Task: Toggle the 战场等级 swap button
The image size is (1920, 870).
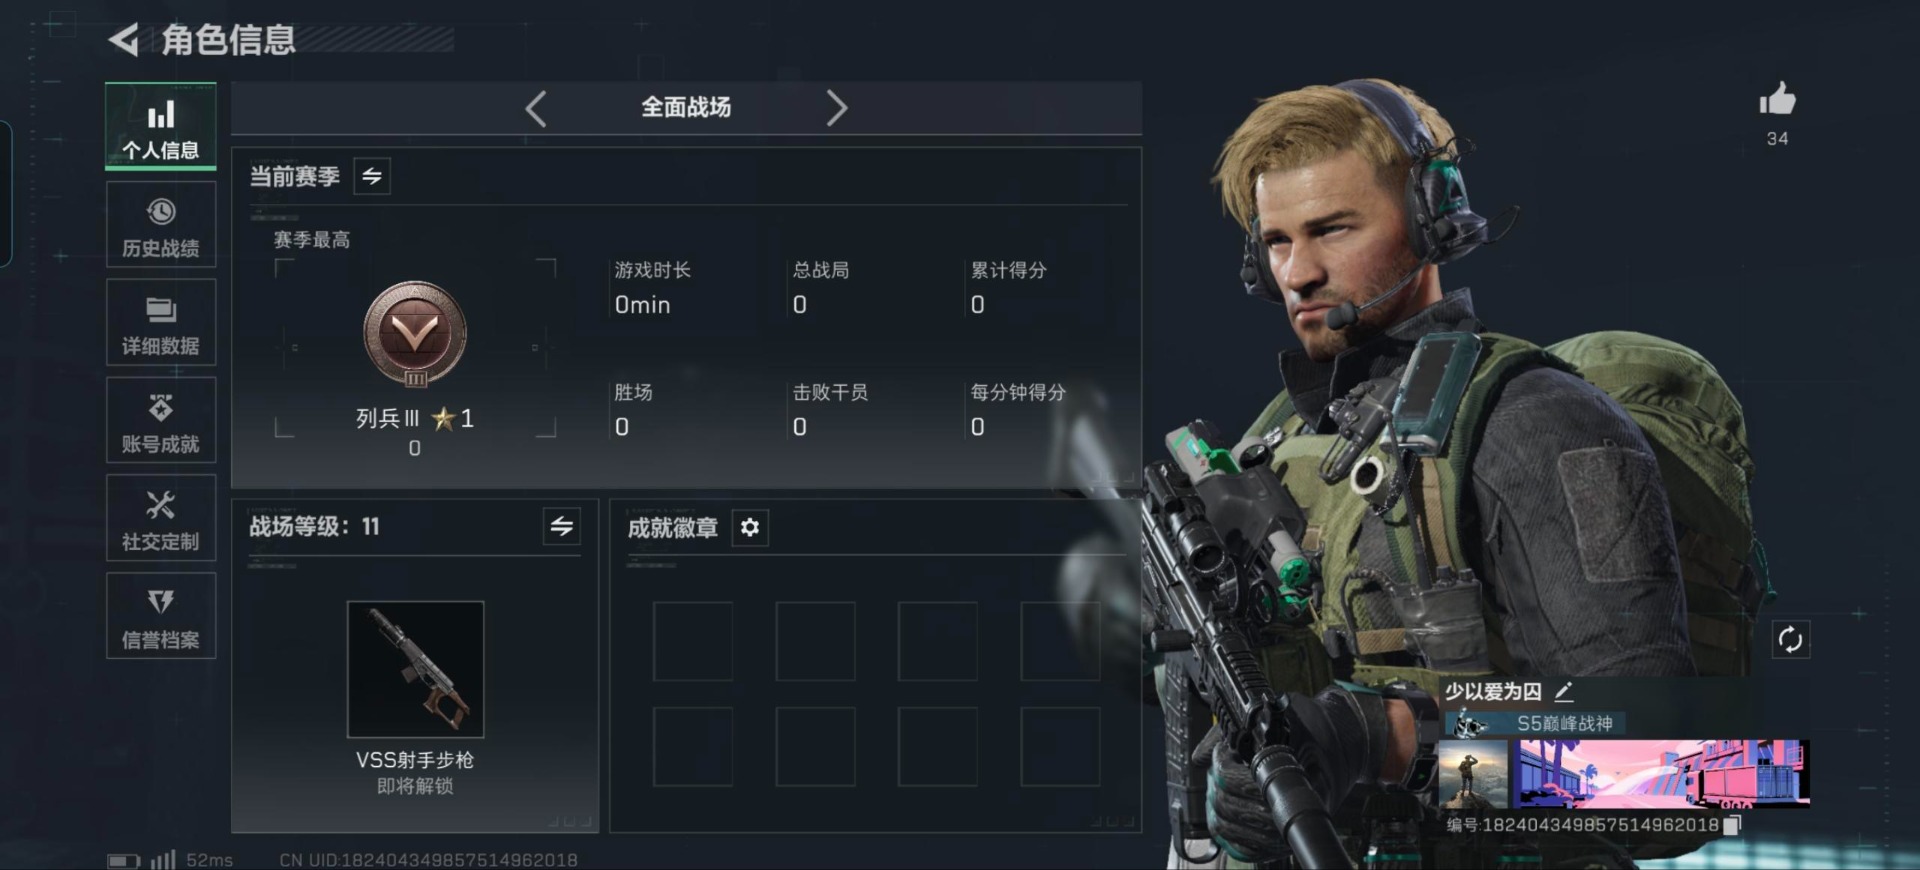Action: tap(562, 526)
